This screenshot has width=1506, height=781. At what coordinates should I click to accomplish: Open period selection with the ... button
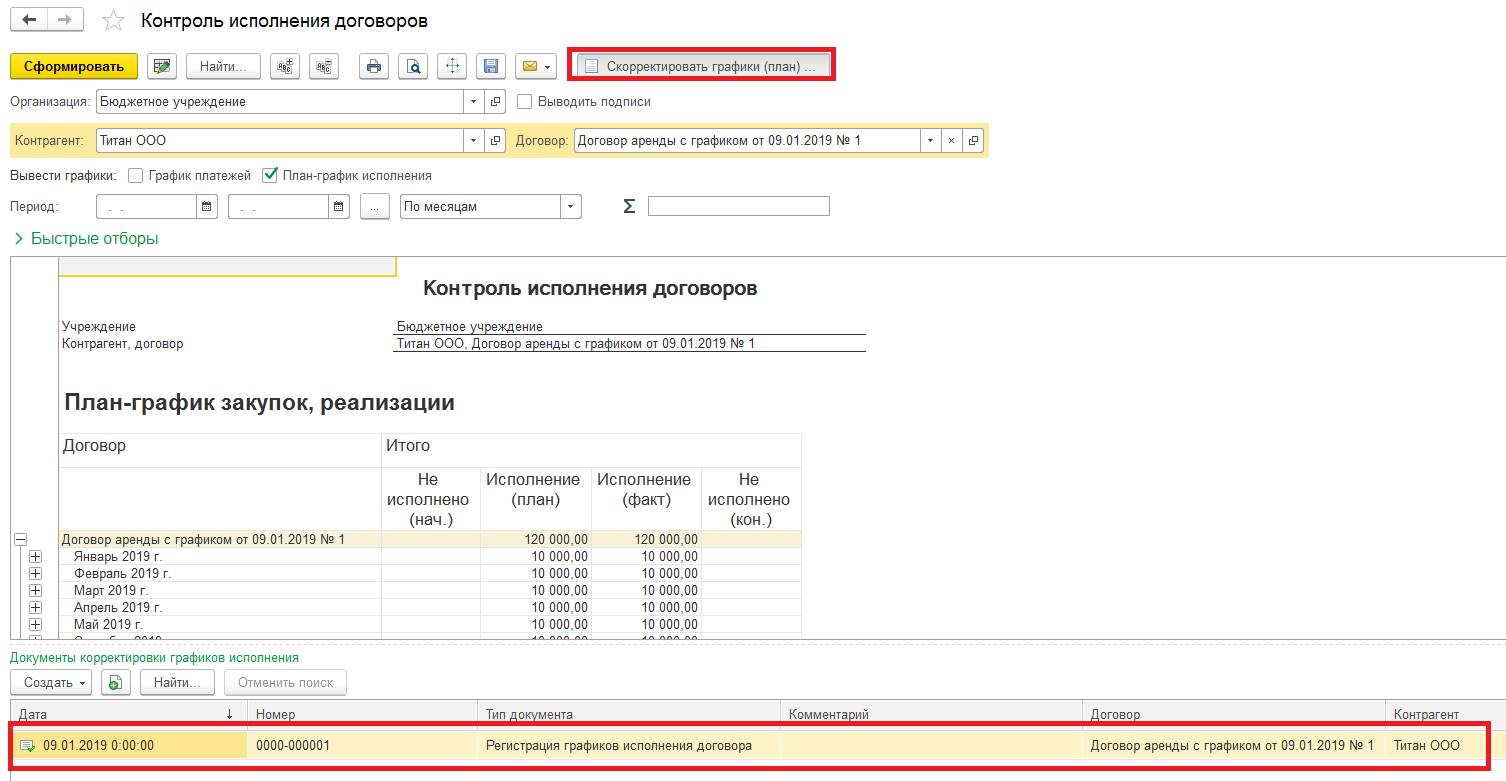tap(374, 207)
